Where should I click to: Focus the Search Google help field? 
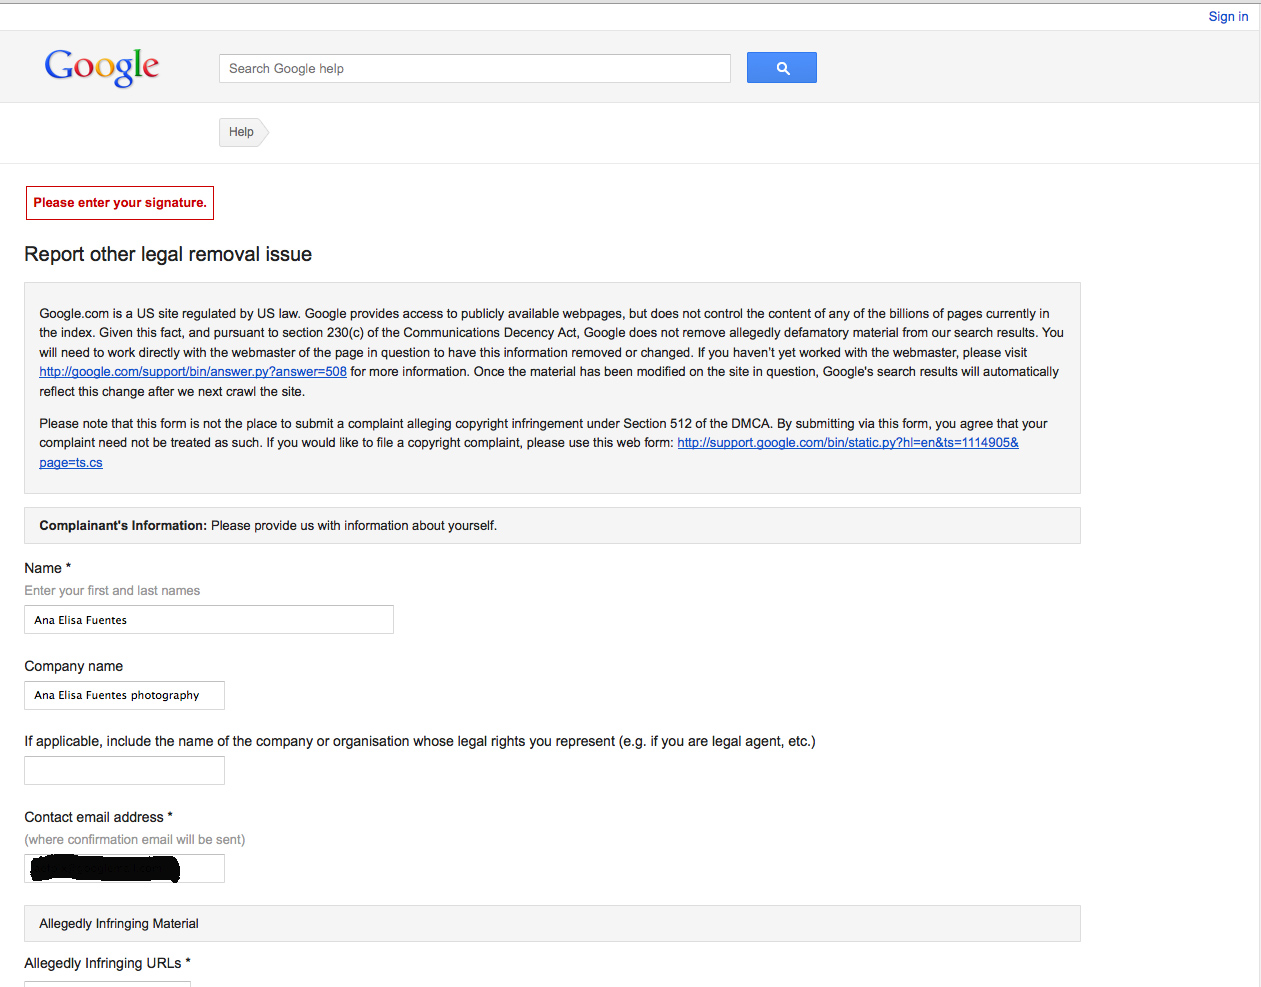tap(474, 69)
